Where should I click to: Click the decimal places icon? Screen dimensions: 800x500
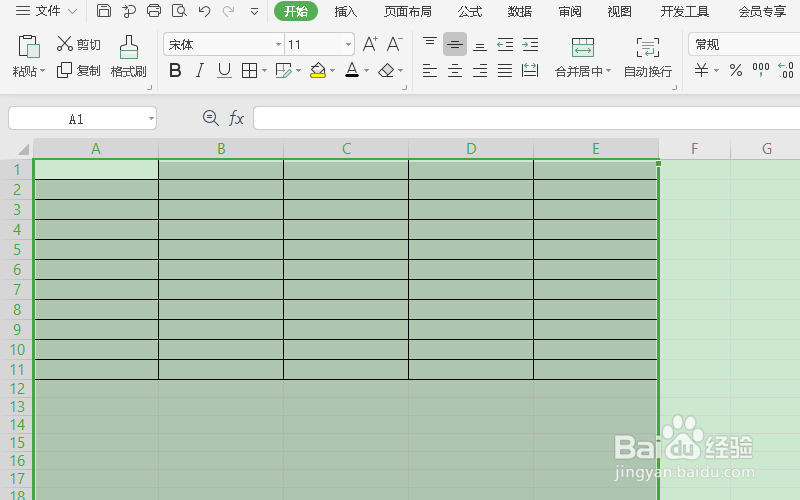pyautogui.click(x=786, y=70)
